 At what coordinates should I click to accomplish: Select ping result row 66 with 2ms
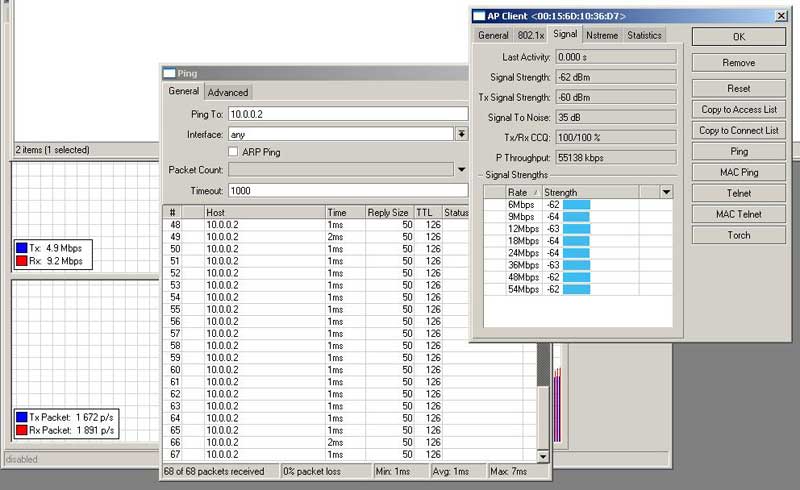pyautogui.click(x=350, y=442)
